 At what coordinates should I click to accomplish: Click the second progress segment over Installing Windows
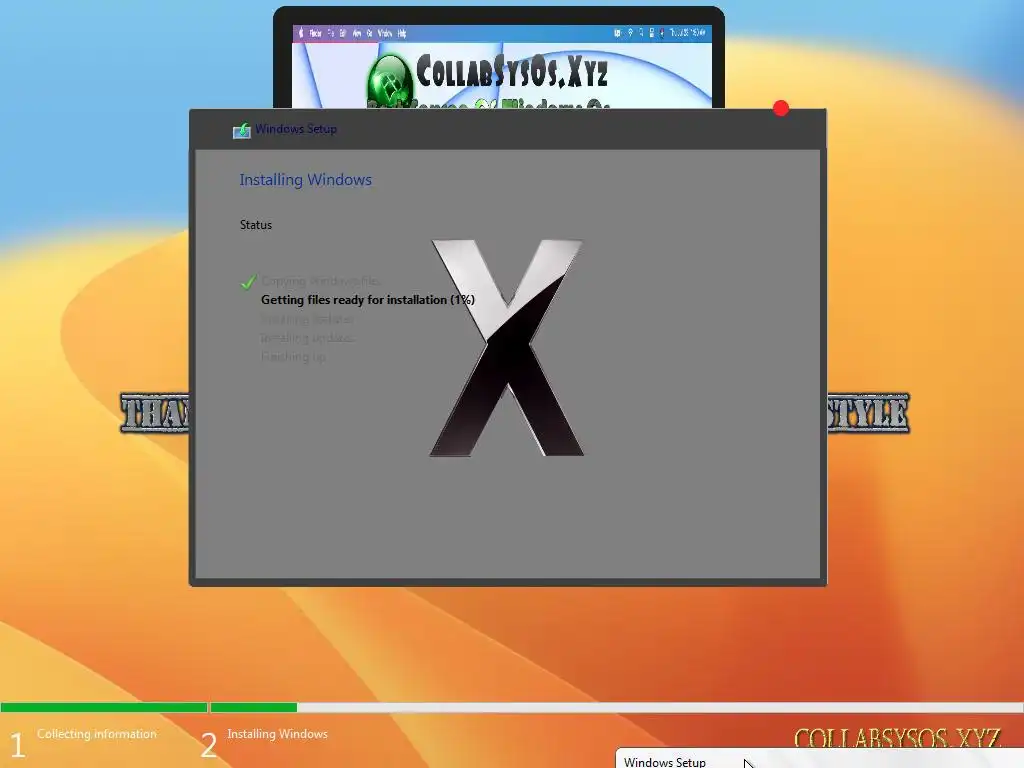coord(253,707)
